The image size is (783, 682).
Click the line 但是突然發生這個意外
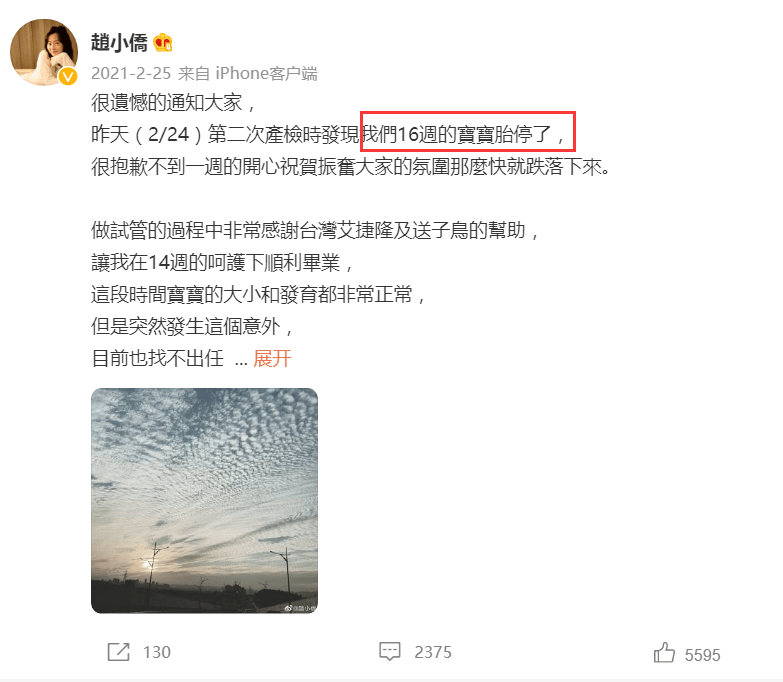[192, 327]
